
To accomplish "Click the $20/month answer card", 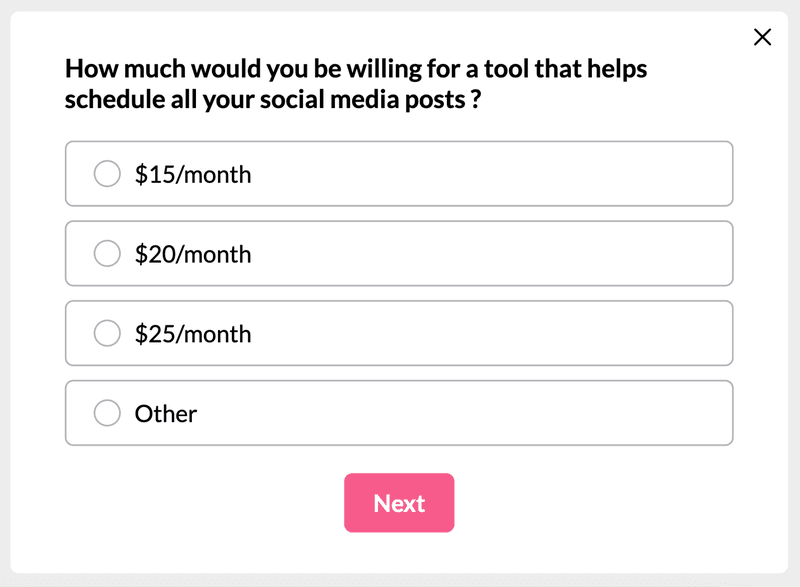I will 399,253.
